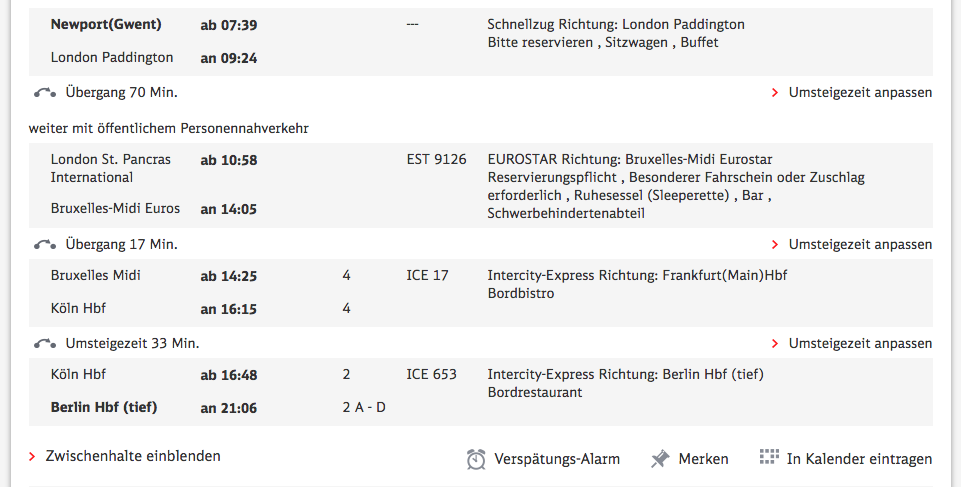Click the pushpin Merken icon

[660, 459]
